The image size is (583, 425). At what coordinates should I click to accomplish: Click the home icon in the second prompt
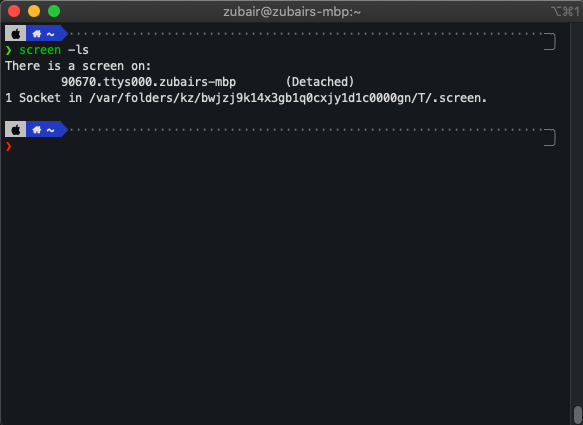(36, 130)
